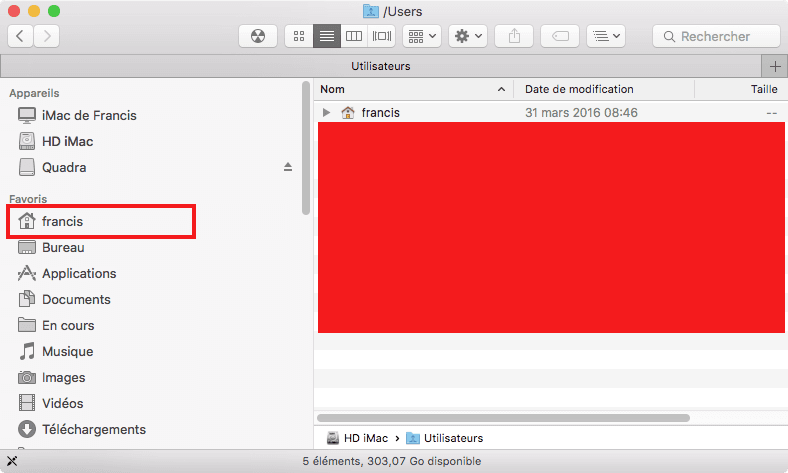Image resolution: width=788 pixels, height=473 pixels.
Task: Click the Rechercher search field
Action: pyautogui.click(x=716, y=36)
